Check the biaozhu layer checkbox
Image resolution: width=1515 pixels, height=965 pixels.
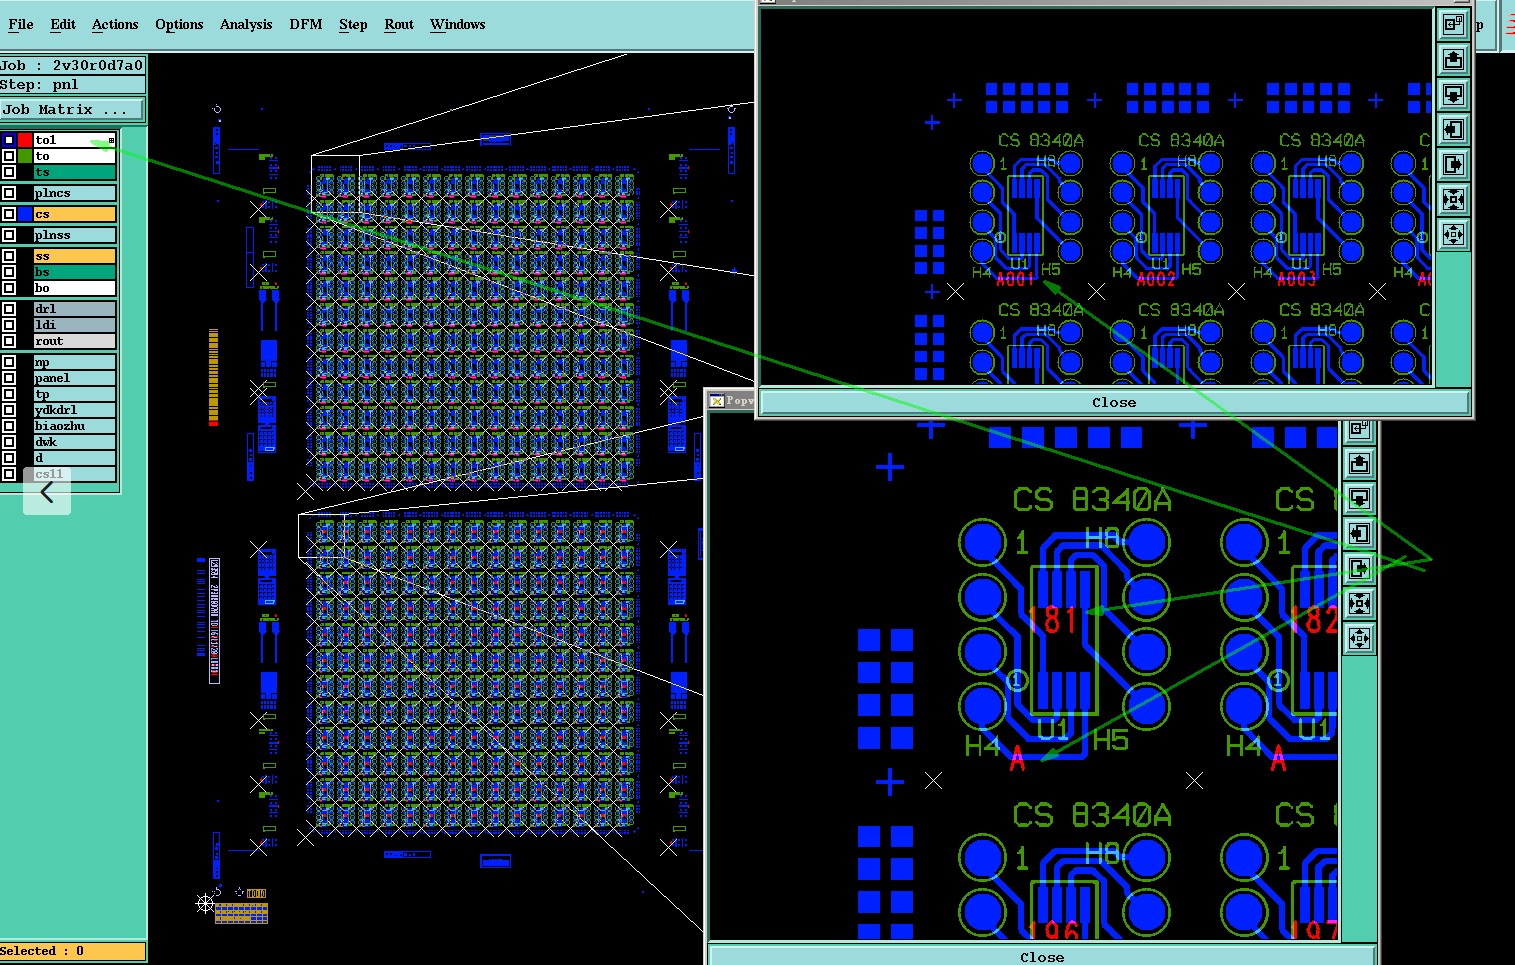pos(9,426)
